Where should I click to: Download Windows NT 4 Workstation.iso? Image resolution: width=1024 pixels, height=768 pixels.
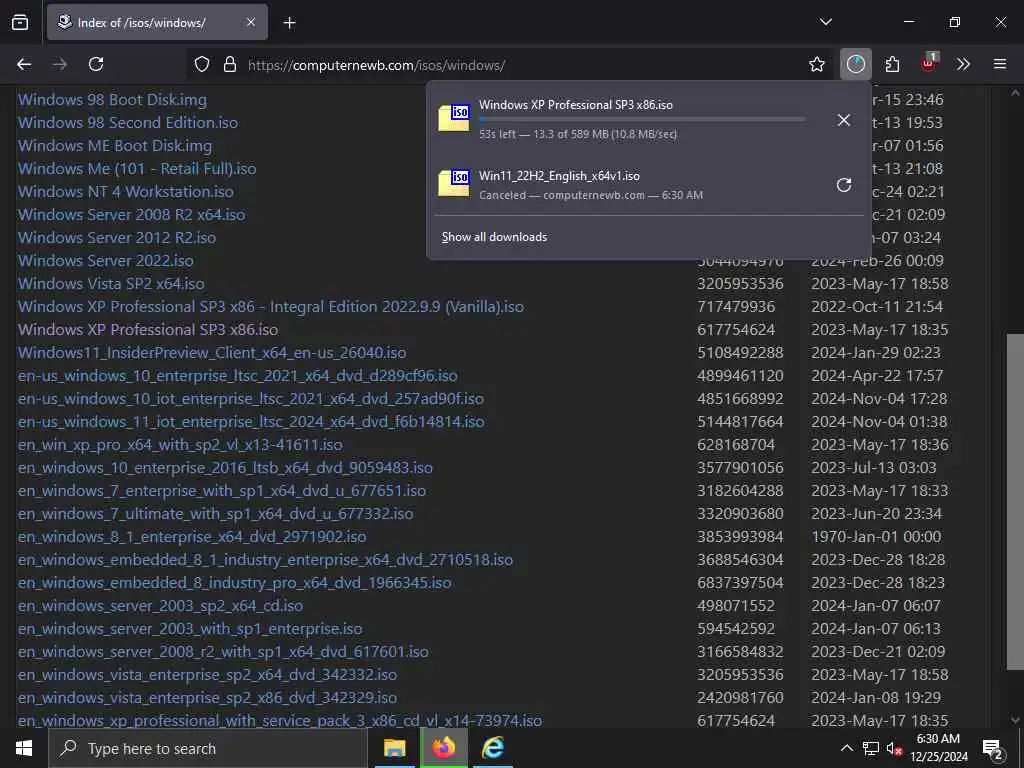tap(125, 192)
